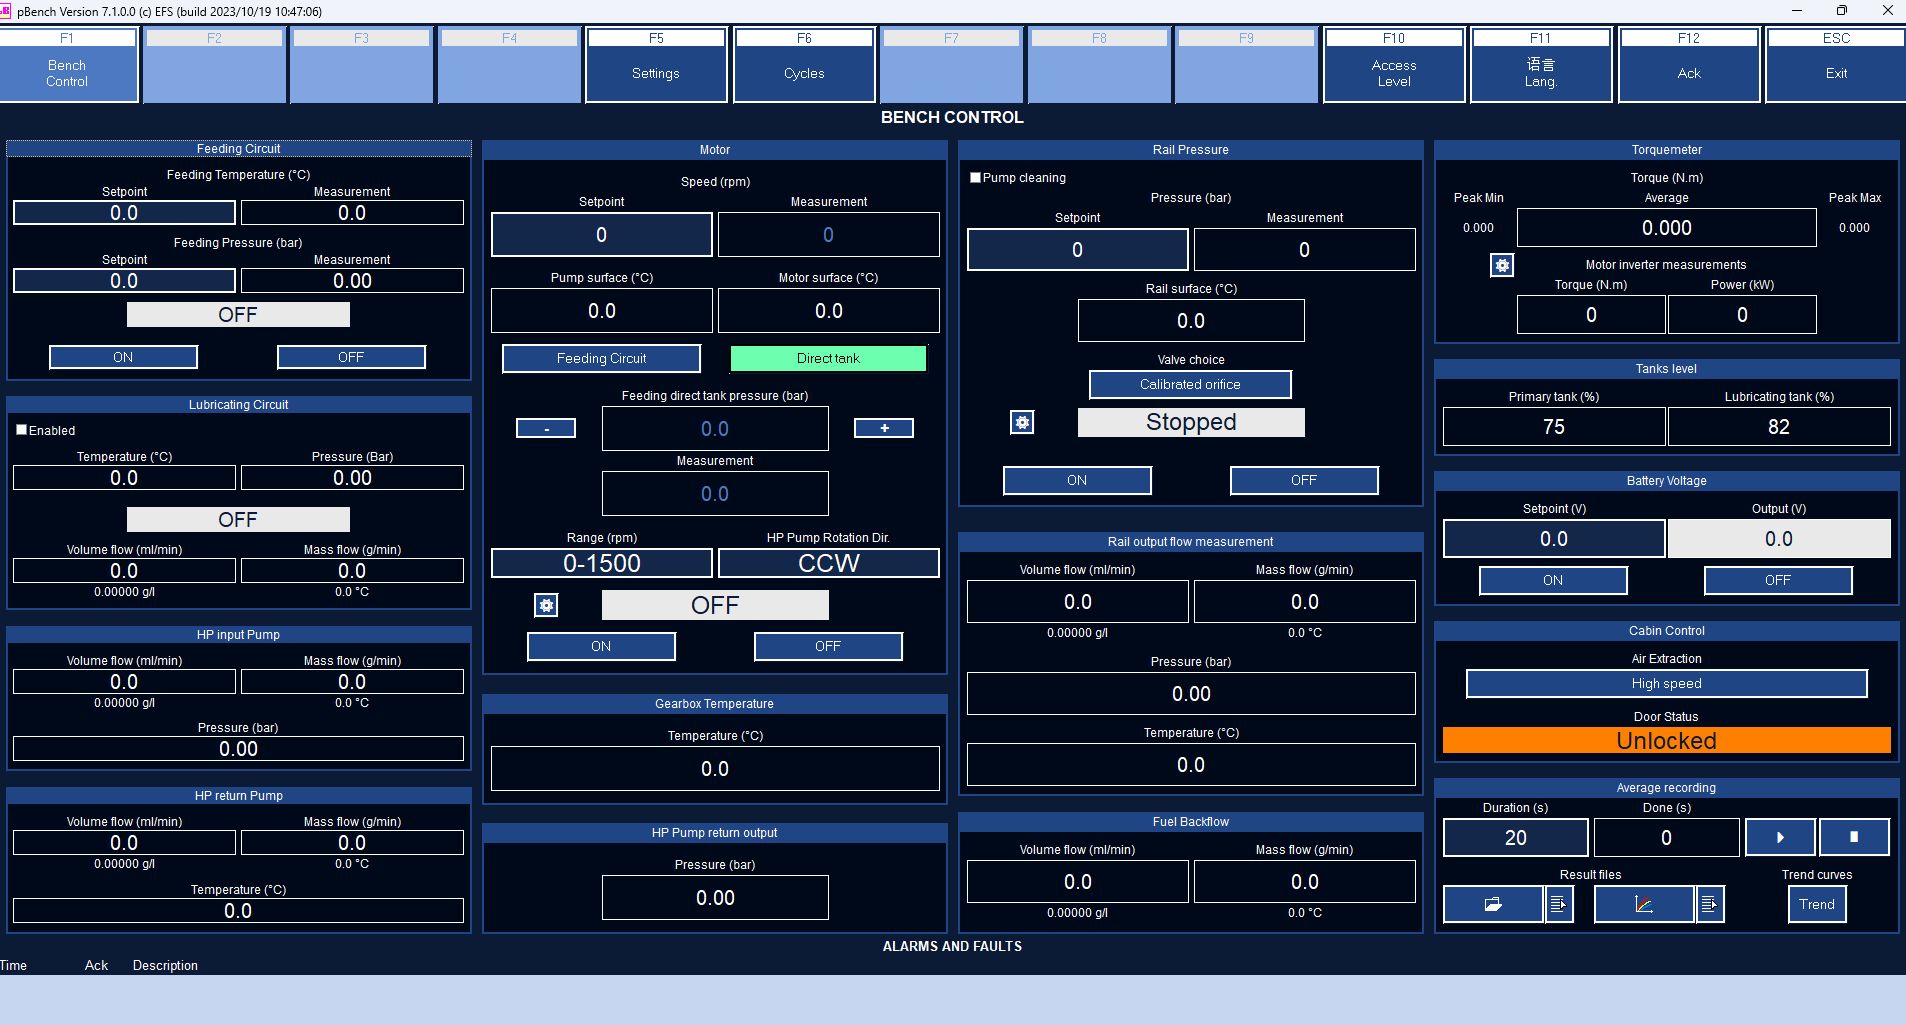
Task: Open the Calibrated orifice valve choice
Action: 1189,385
